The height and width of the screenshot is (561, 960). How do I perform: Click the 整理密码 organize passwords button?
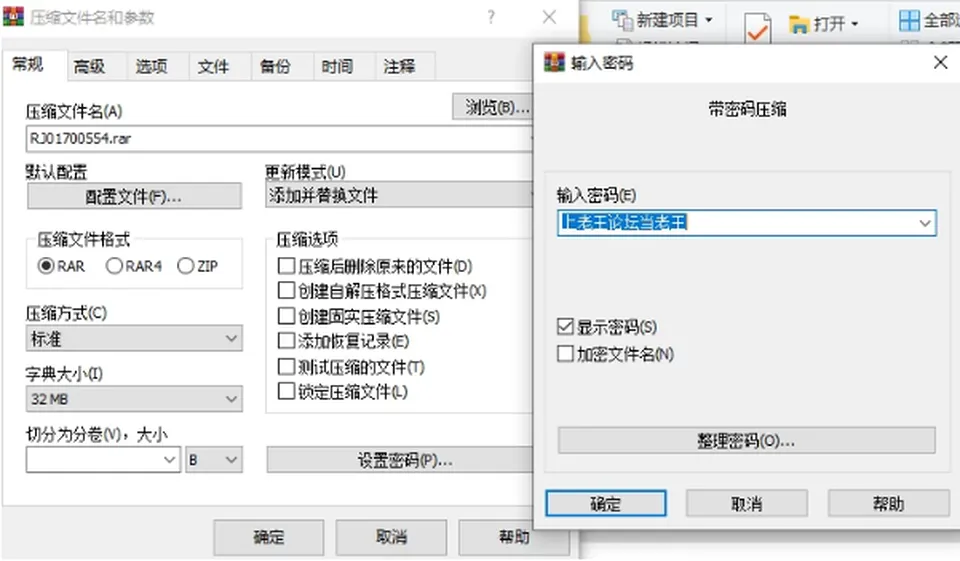click(x=746, y=440)
